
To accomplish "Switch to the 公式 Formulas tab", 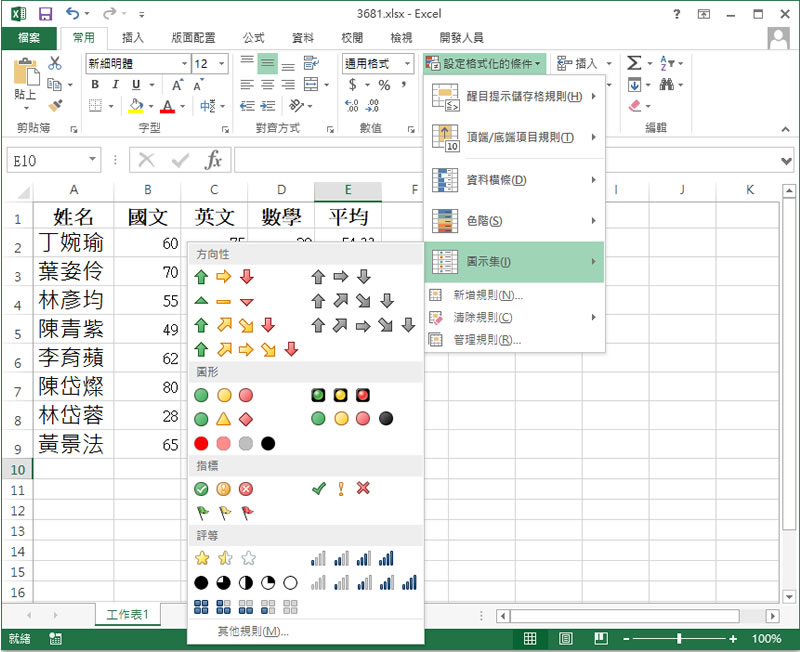I will tap(254, 38).
